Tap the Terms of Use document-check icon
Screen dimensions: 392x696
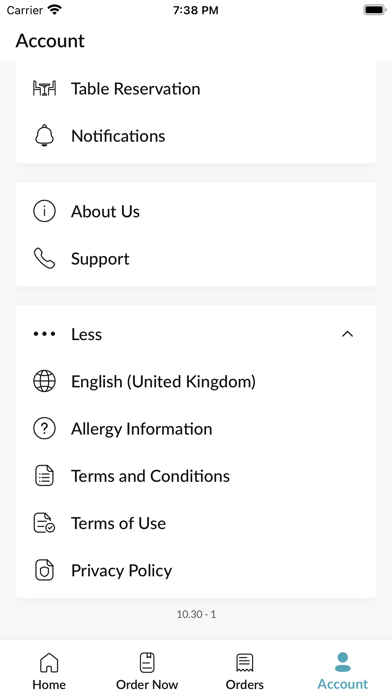44,523
